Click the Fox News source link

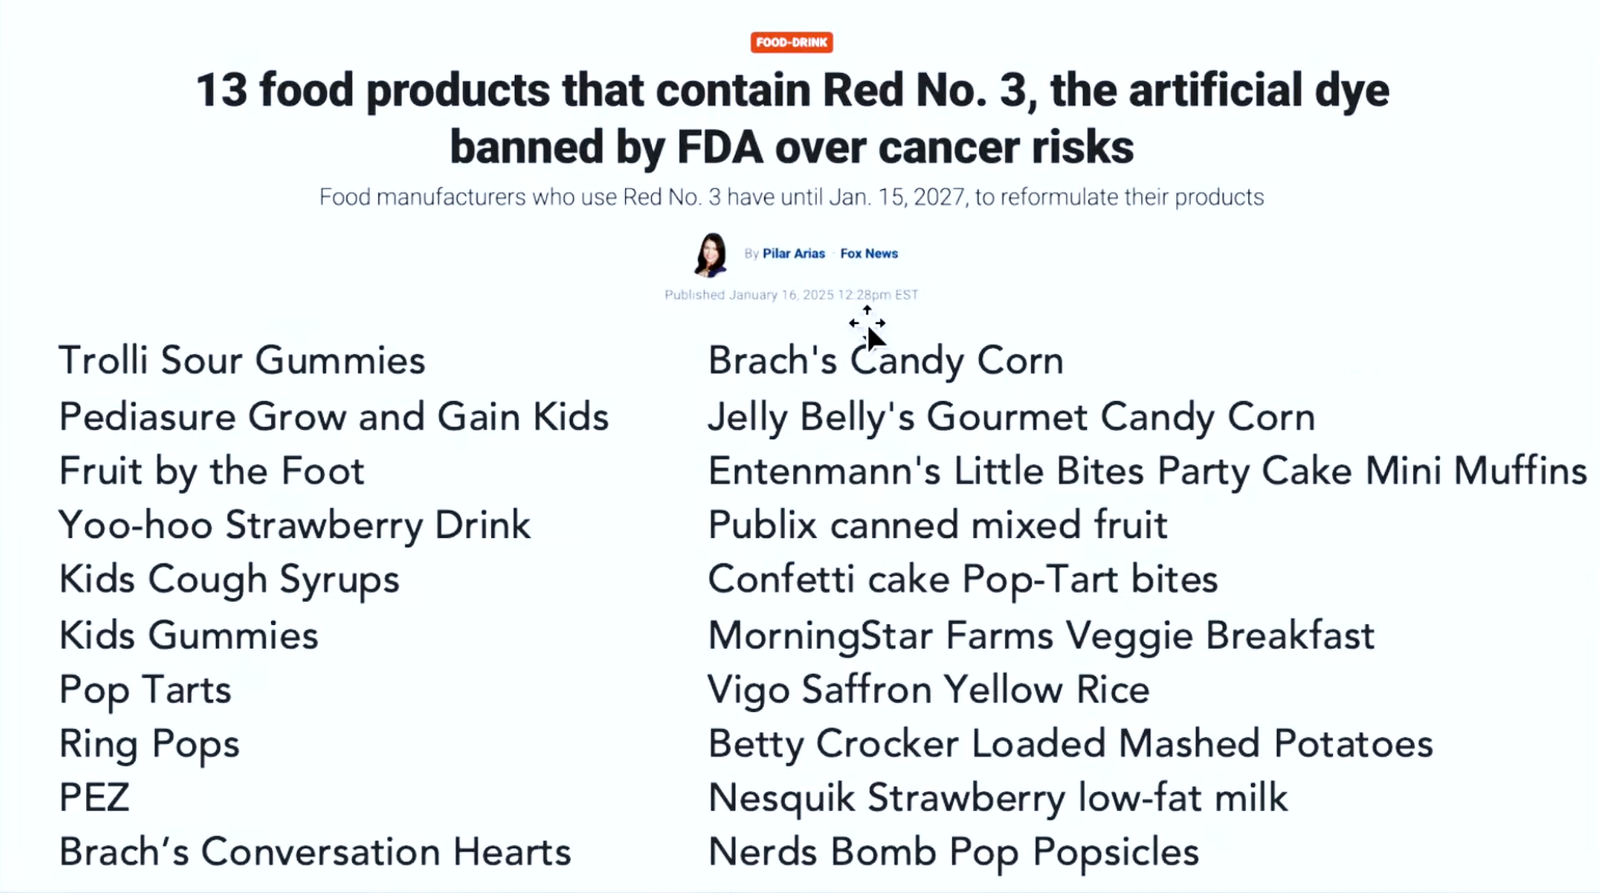(868, 254)
